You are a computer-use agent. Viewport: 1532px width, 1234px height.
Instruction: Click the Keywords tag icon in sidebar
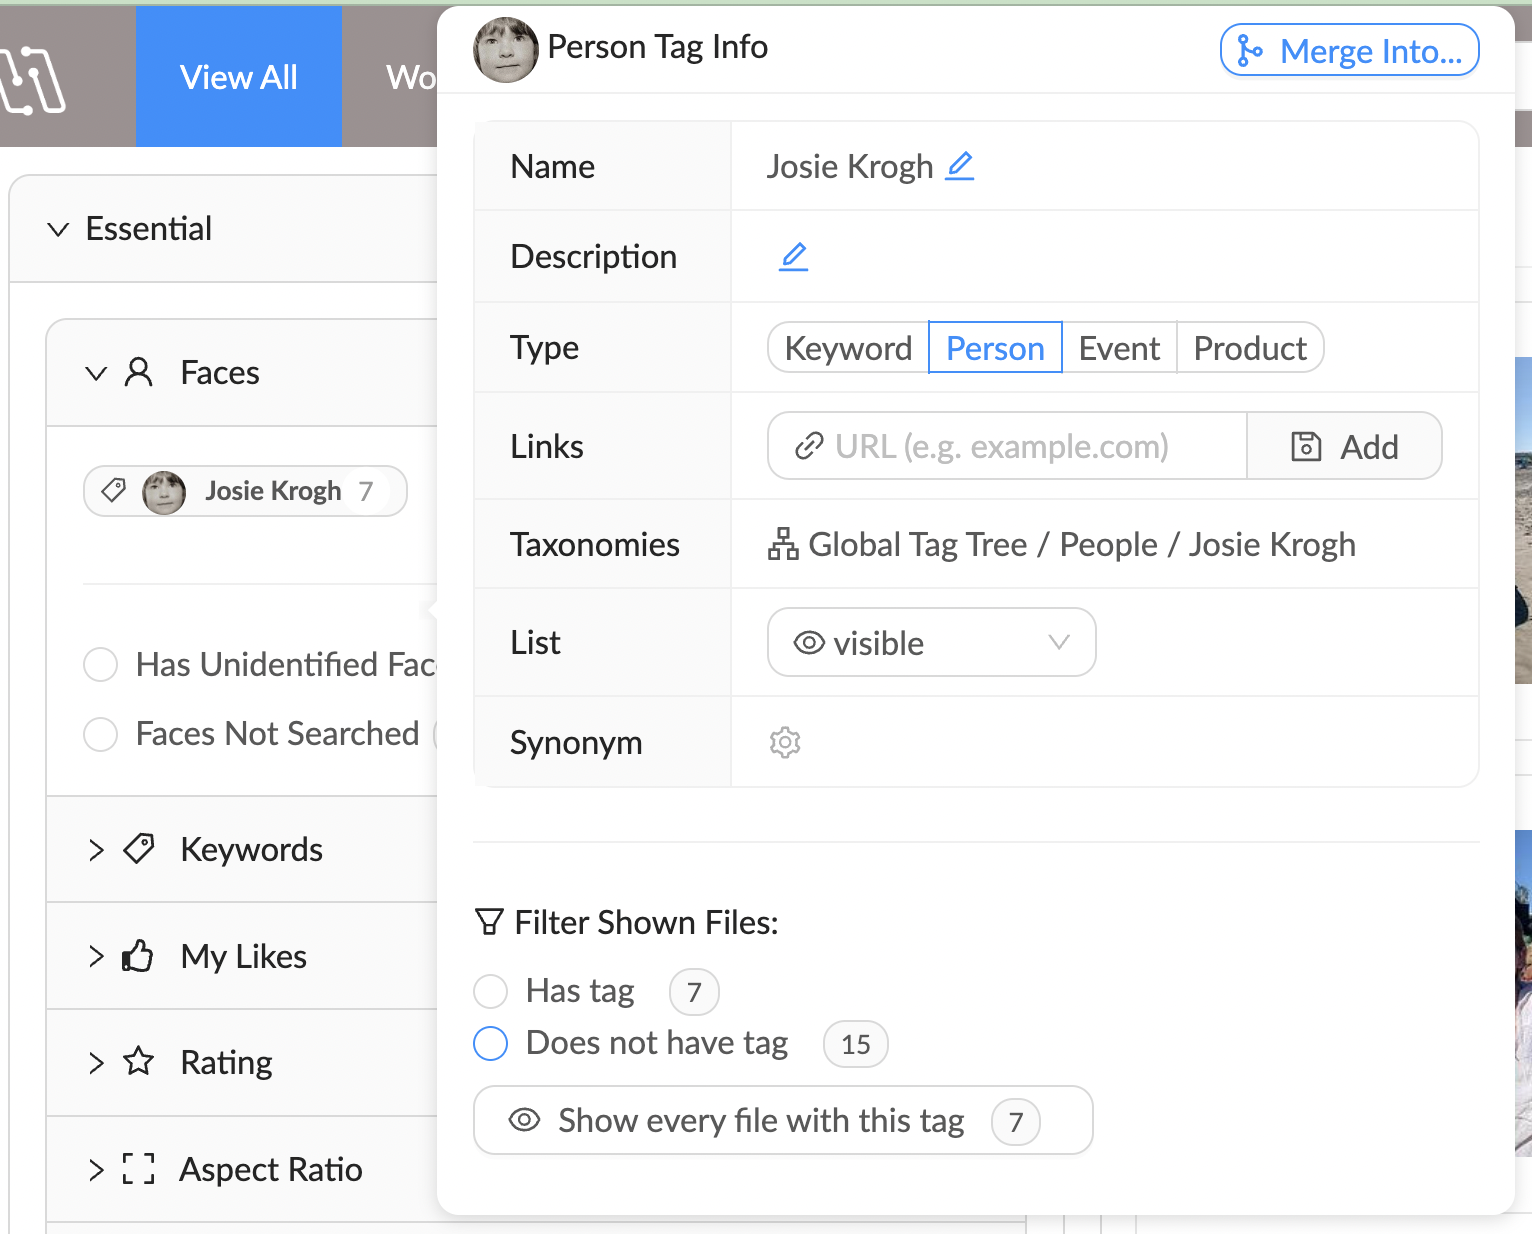click(x=139, y=849)
